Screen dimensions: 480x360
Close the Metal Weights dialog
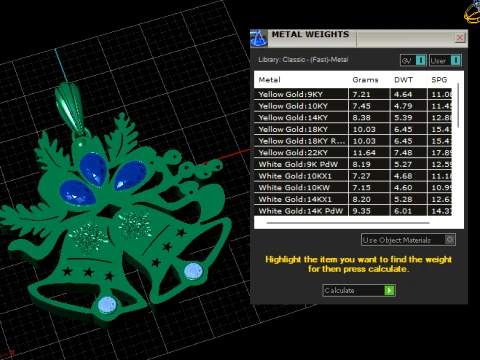click(460, 38)
